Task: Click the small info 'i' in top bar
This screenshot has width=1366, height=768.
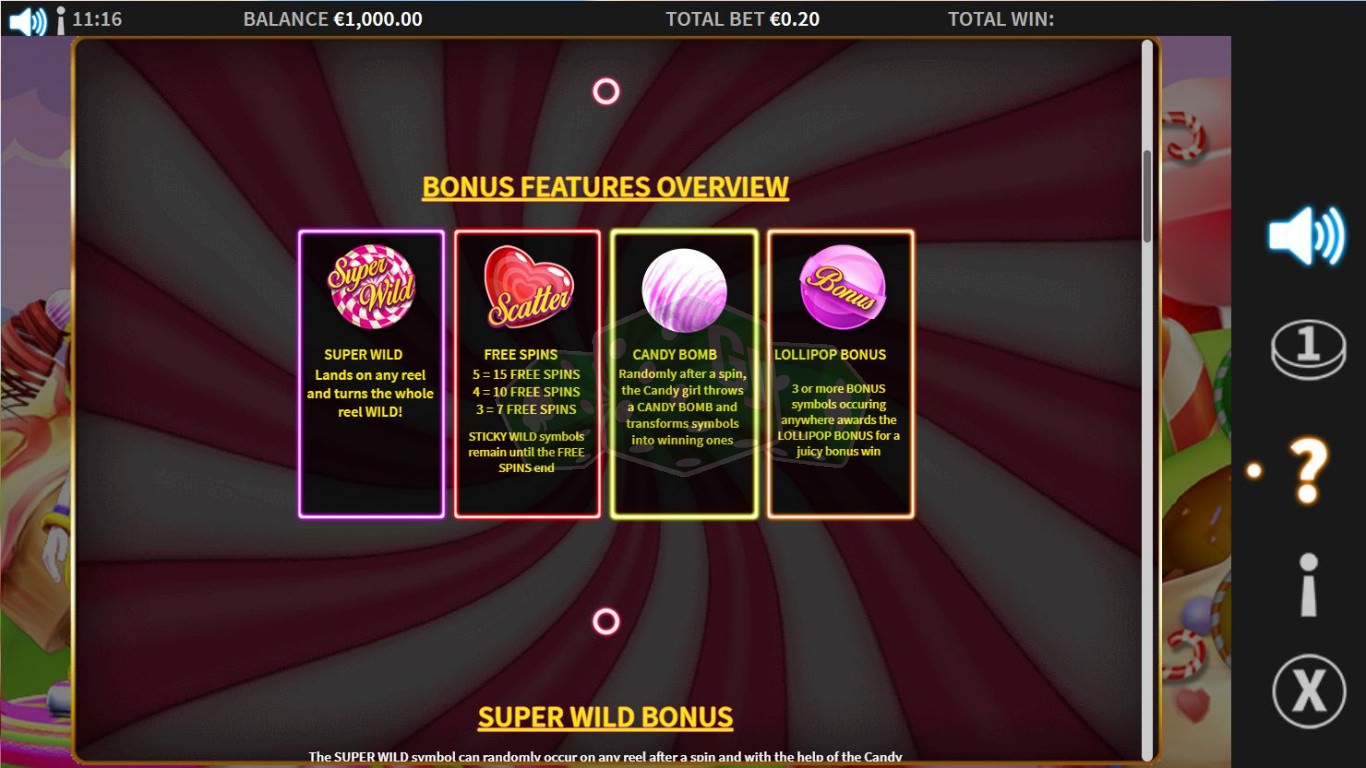Action: tap(61, 20)
